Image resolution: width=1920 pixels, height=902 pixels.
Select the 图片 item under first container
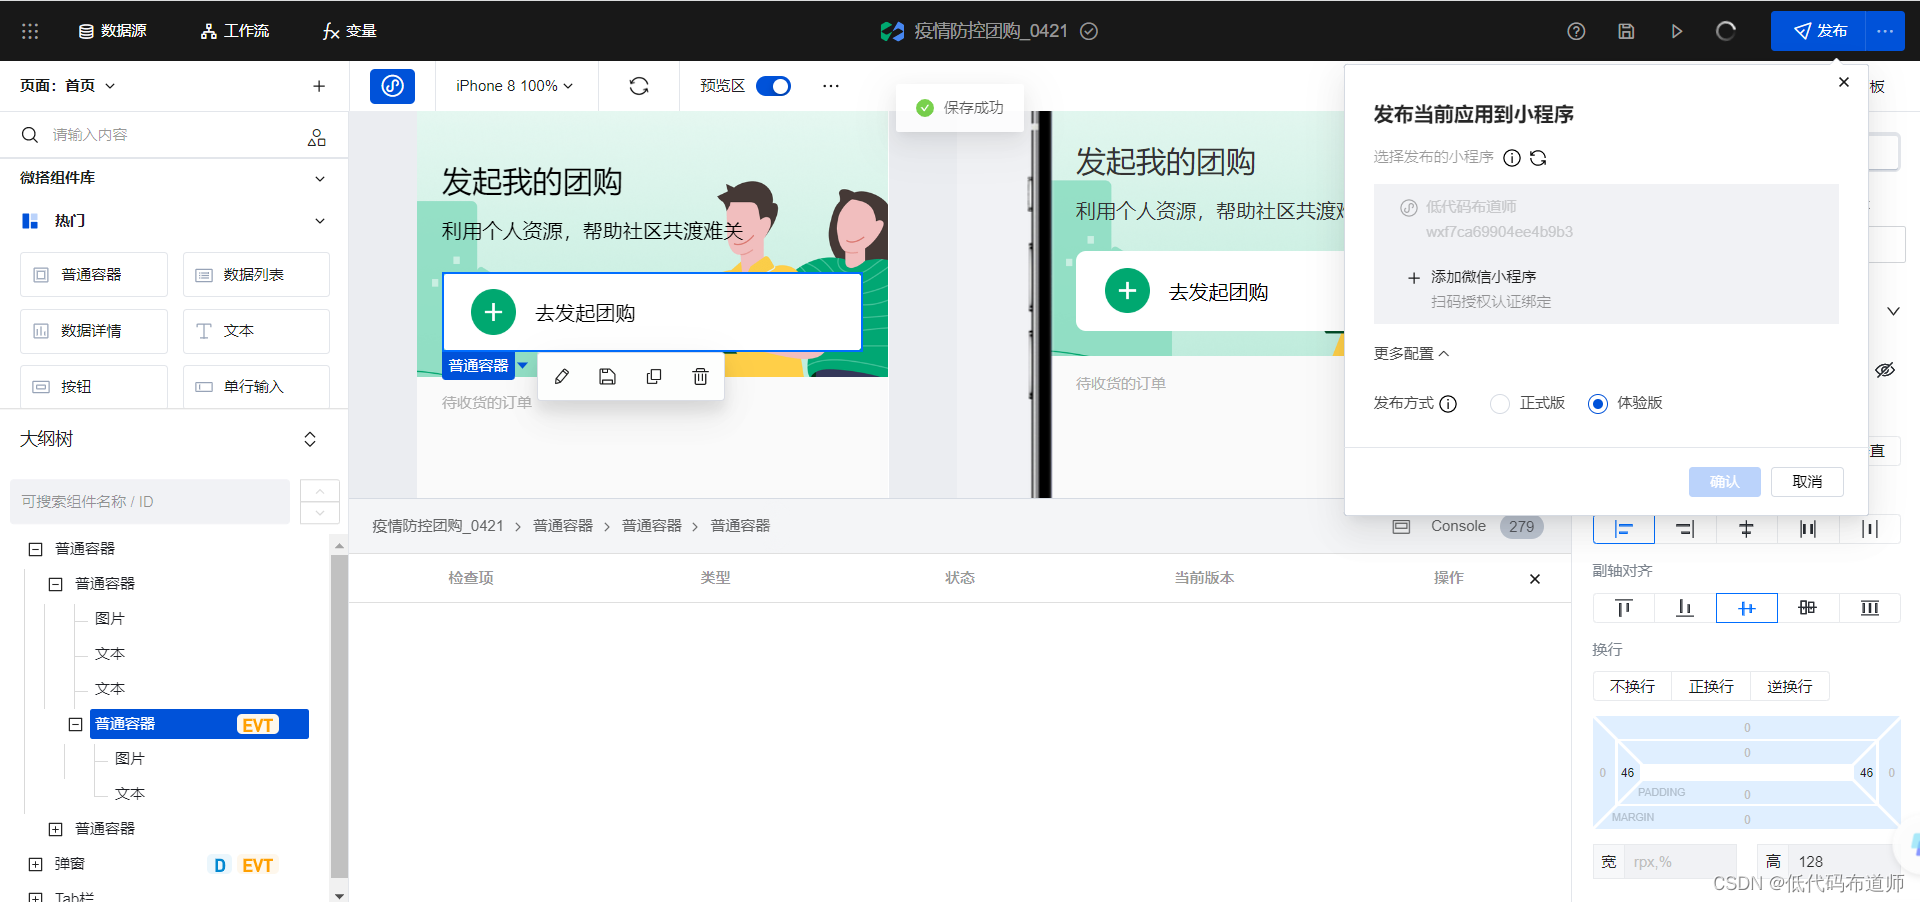point(110,618)
